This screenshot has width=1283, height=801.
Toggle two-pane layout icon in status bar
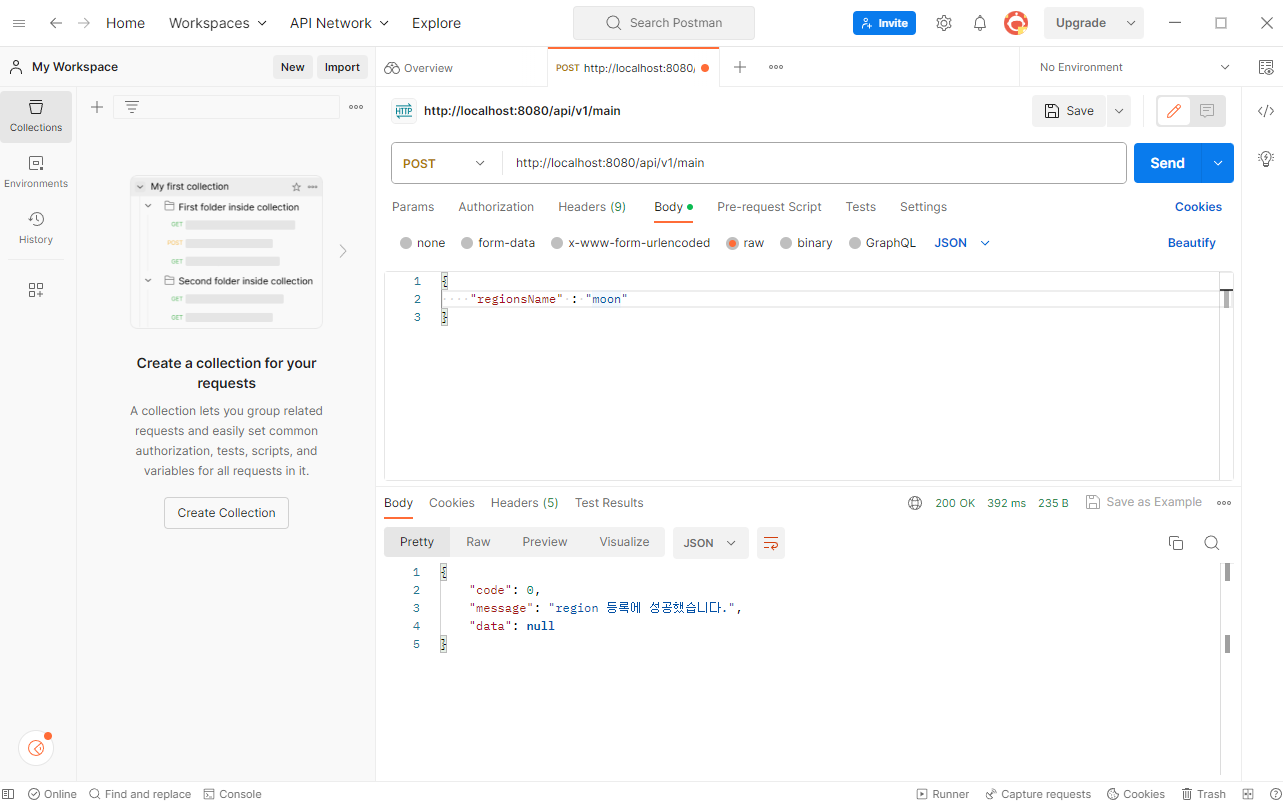[x=1248, y=794]
